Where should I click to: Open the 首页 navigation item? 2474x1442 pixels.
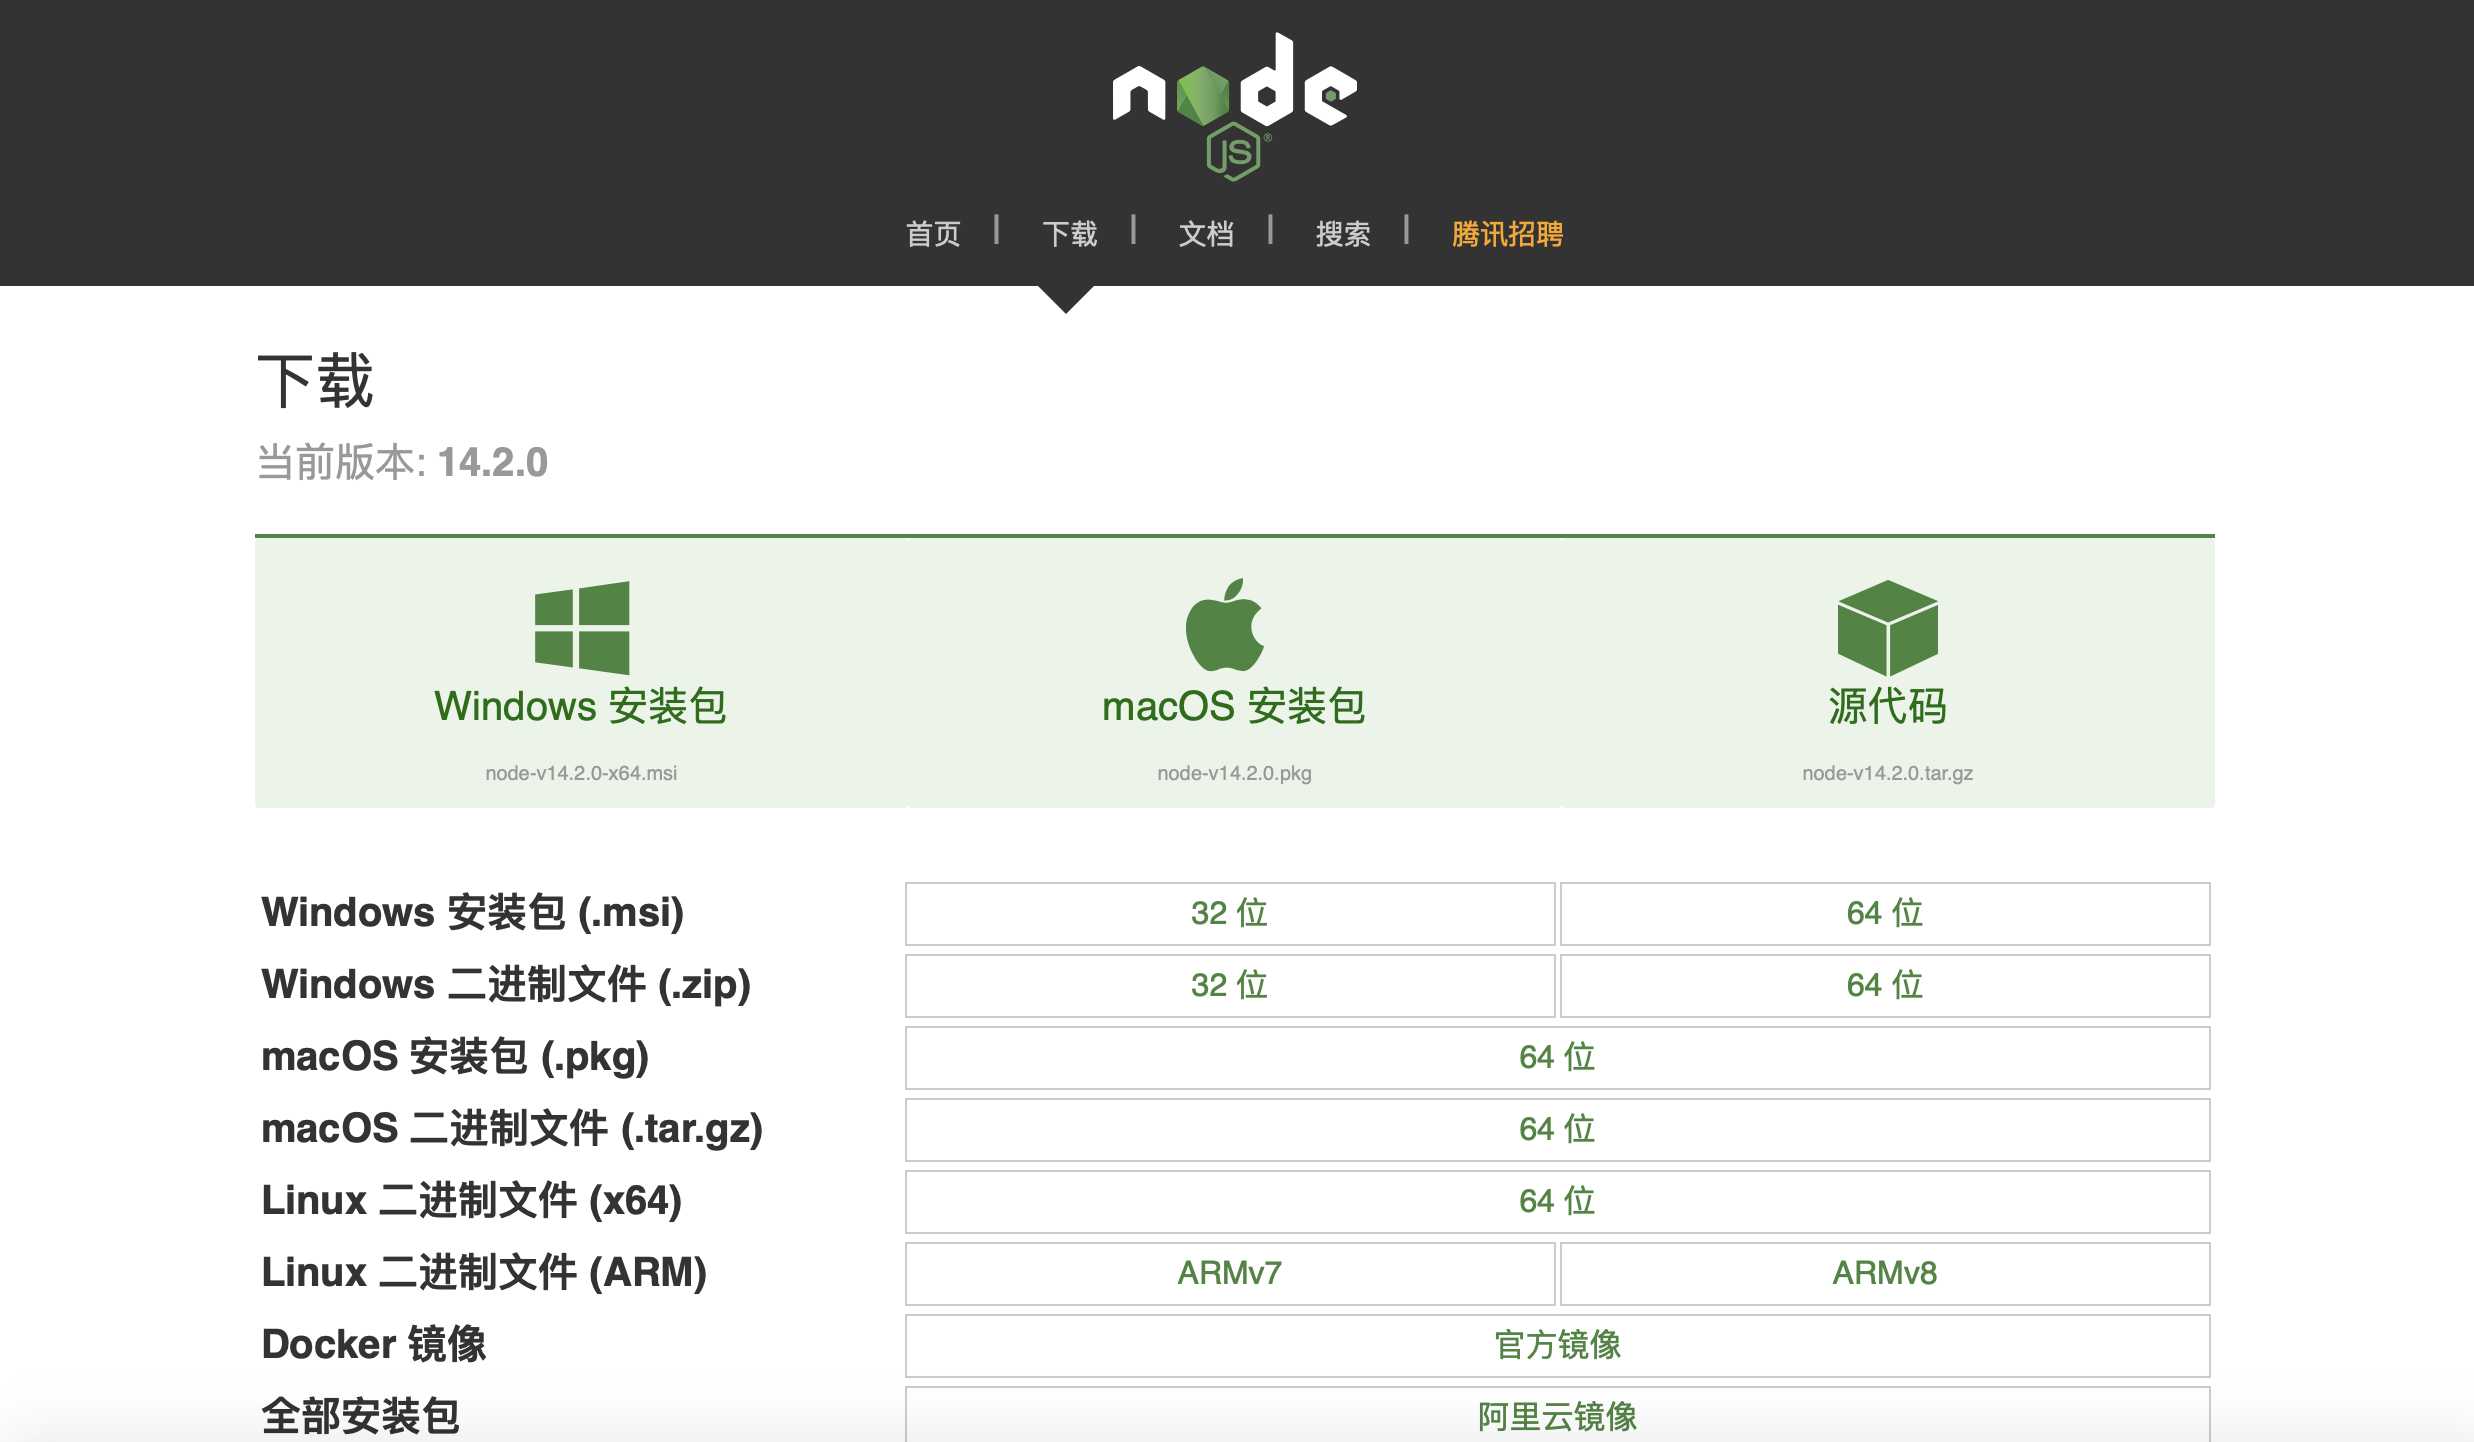click(933, 234)
